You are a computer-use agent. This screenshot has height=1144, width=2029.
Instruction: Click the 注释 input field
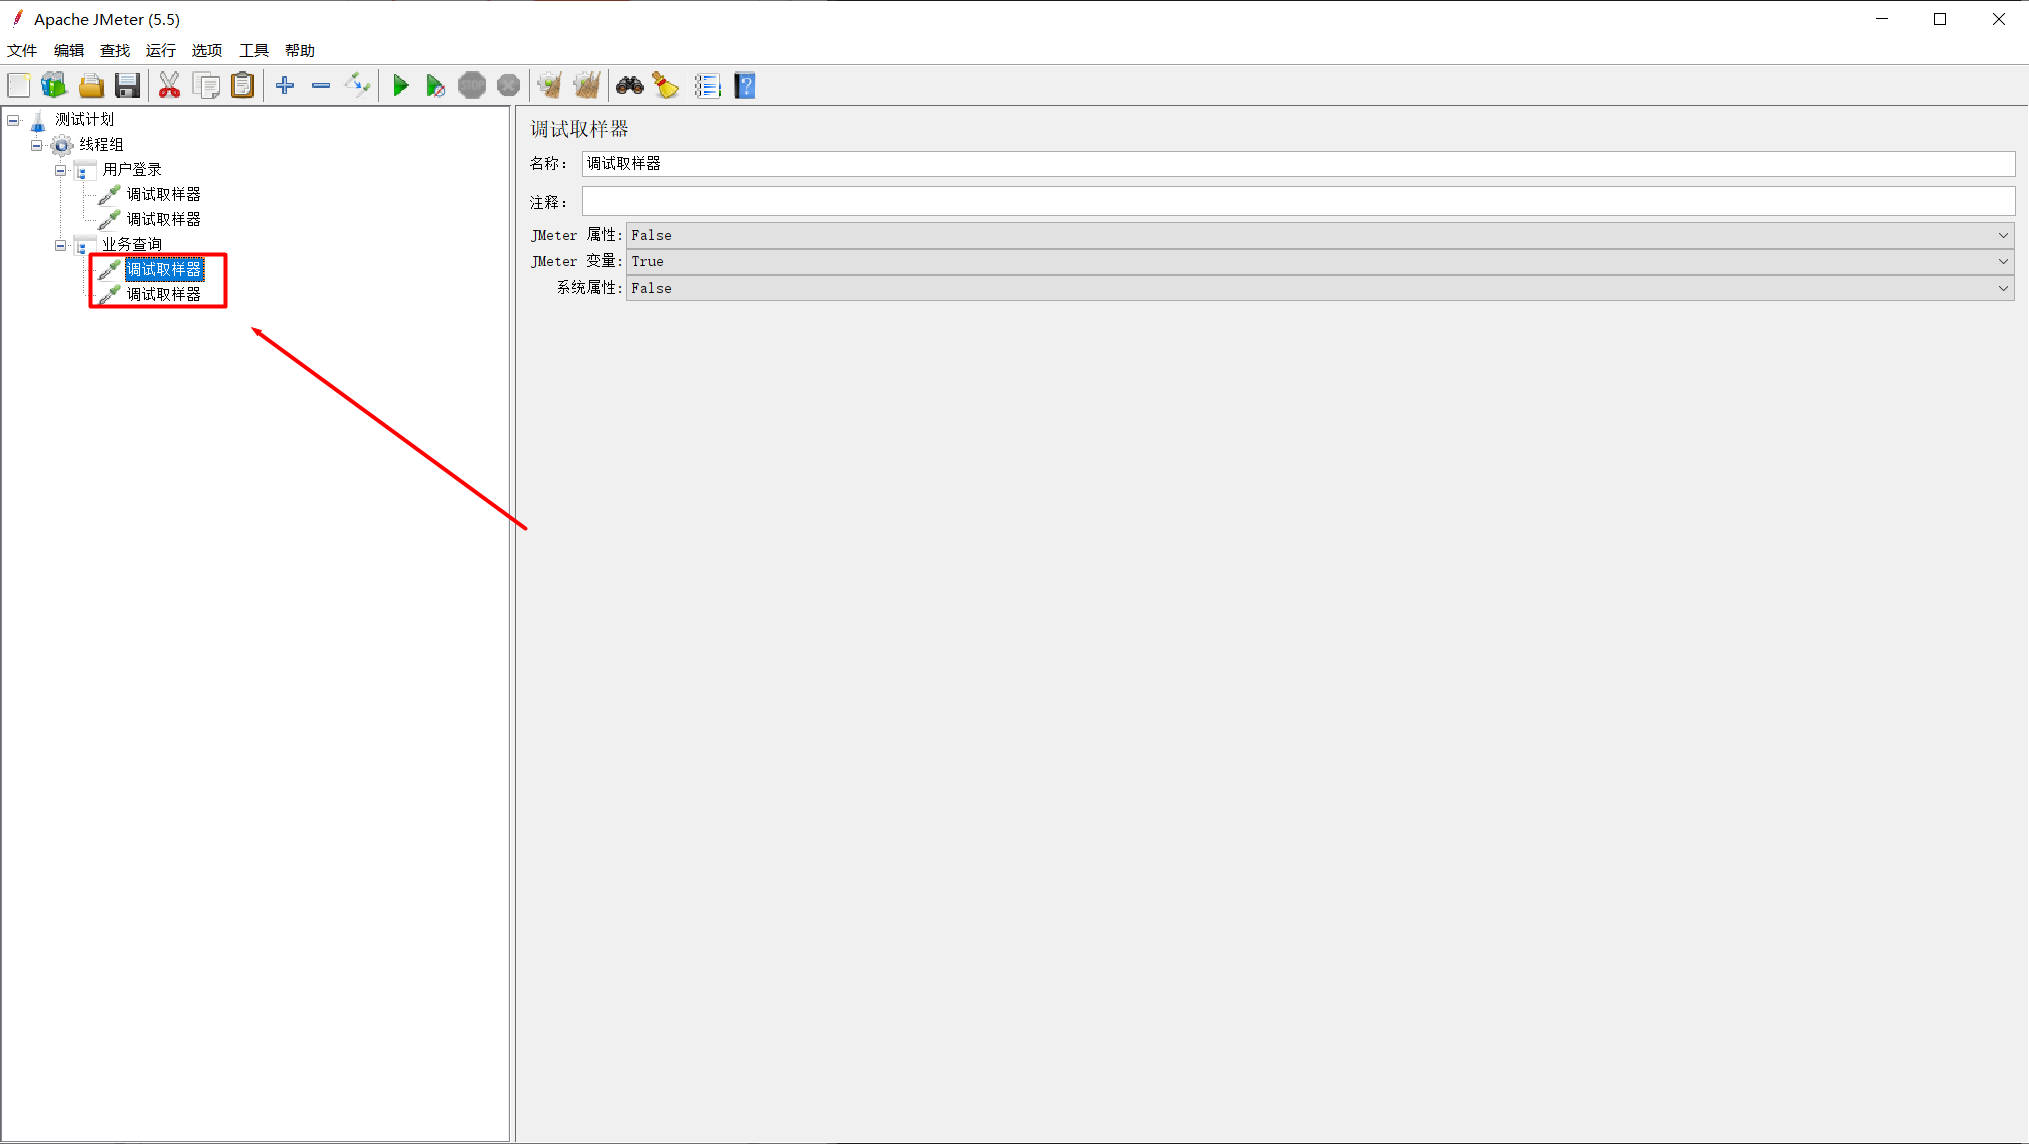point(1298,202)
